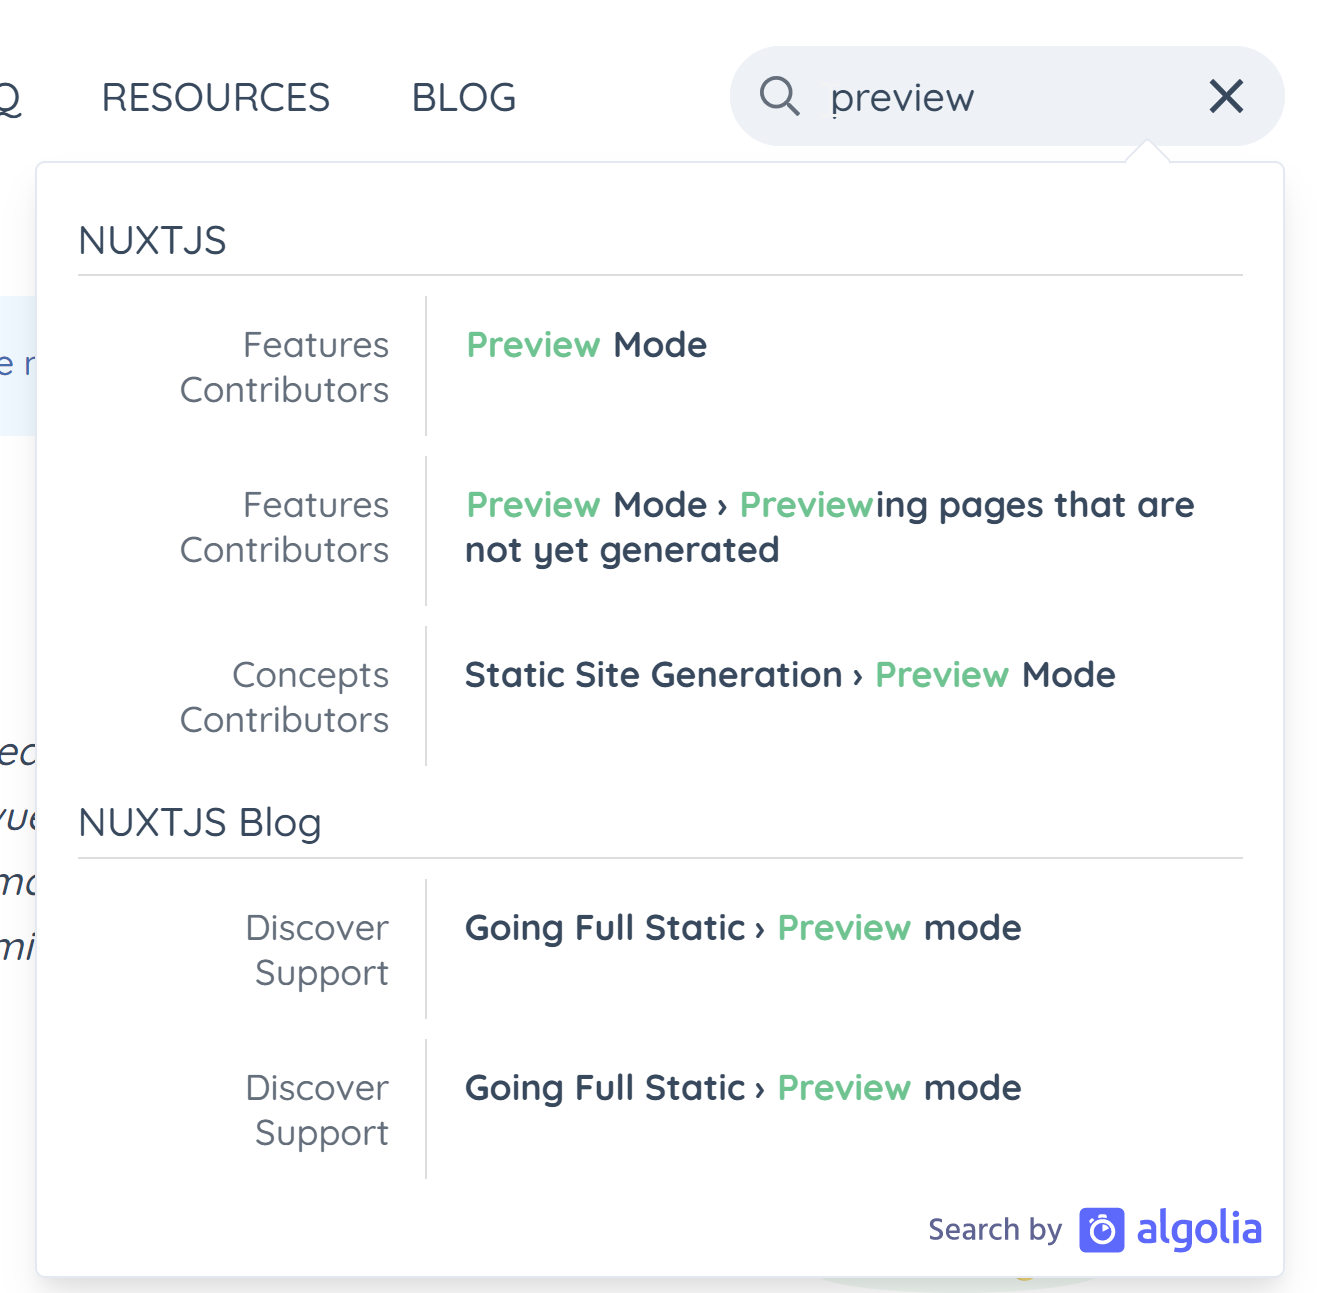
Task: Select the NUXTJS section heading
Action: click(152, 240)
